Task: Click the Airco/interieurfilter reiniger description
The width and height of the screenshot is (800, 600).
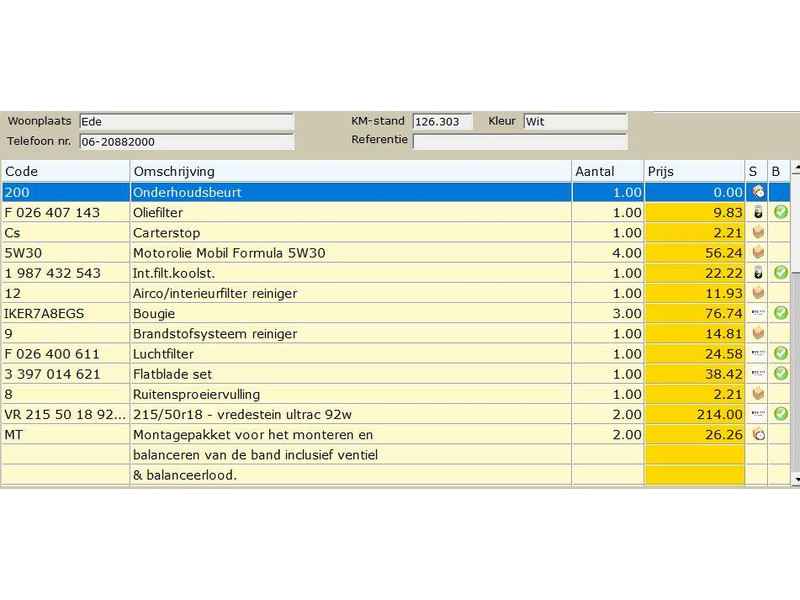Action: click(351, 293)
